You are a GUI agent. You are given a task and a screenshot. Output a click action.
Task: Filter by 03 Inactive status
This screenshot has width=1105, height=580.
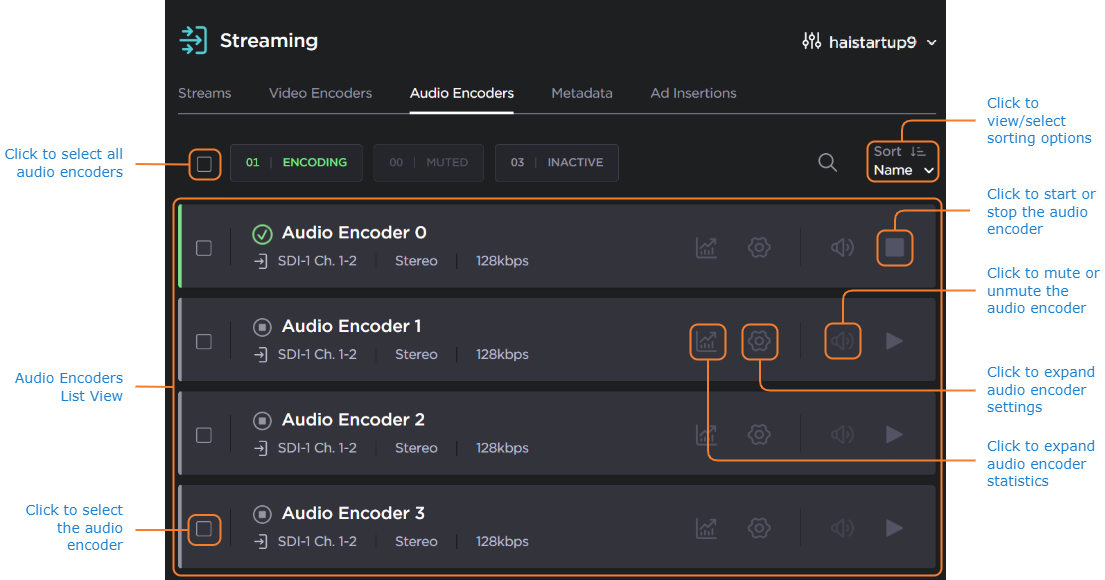click(556, 163)
